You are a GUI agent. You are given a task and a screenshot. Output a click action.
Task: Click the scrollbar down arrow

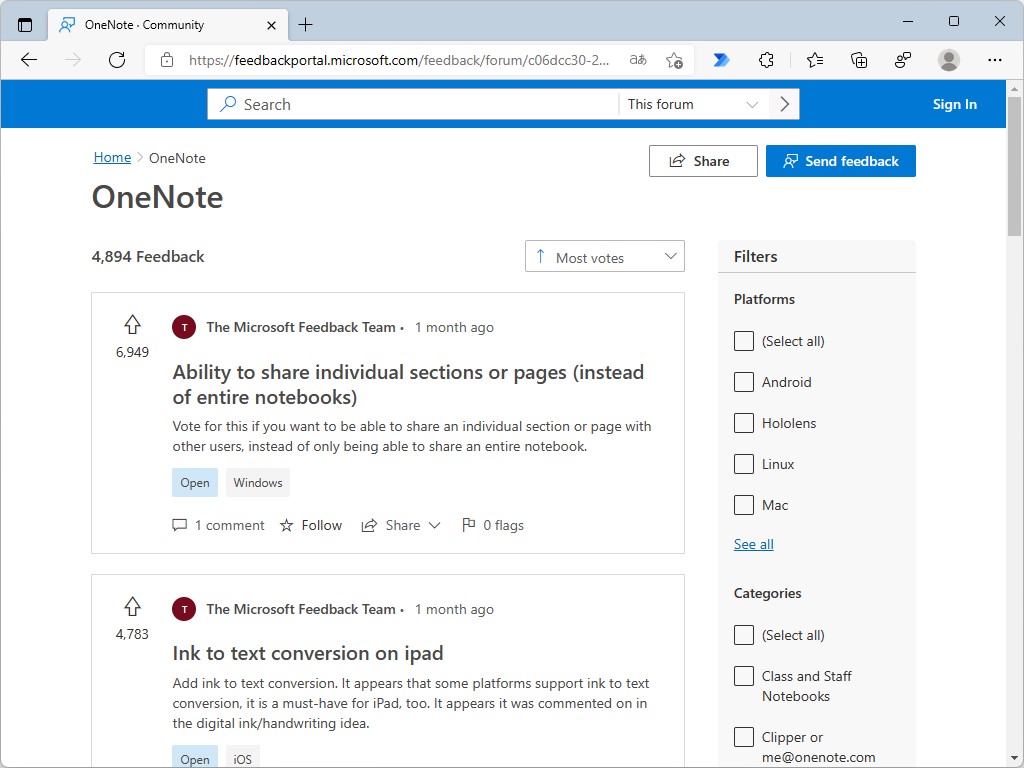[1014, 759]
